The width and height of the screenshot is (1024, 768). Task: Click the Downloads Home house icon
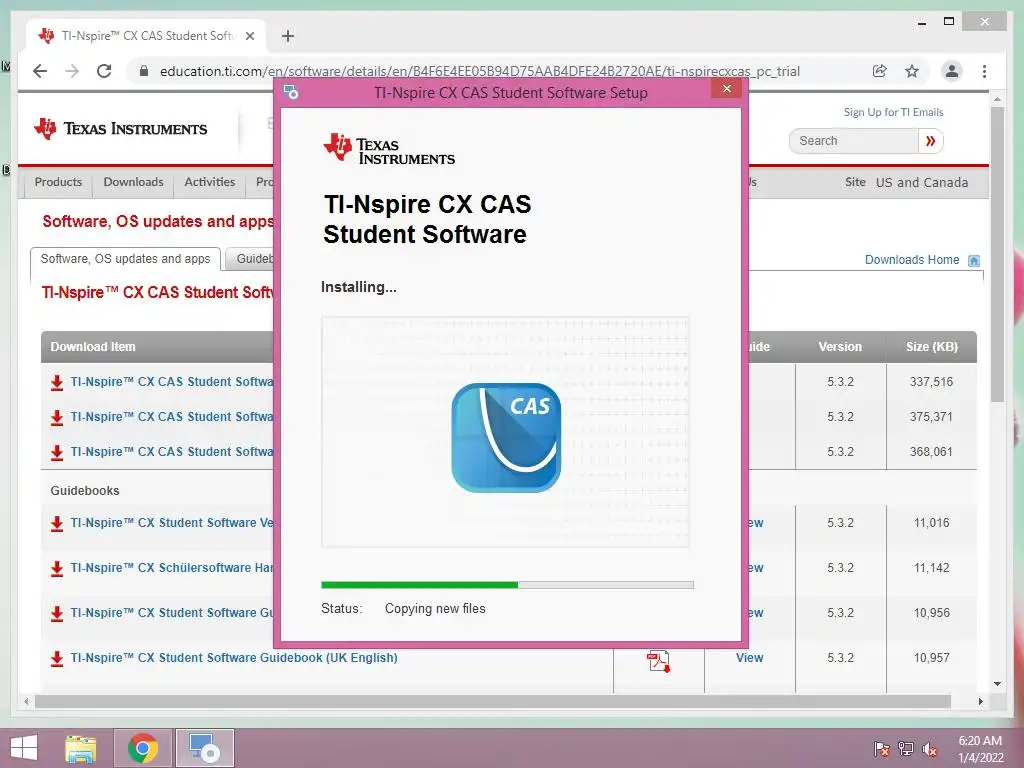click(974, 261)
